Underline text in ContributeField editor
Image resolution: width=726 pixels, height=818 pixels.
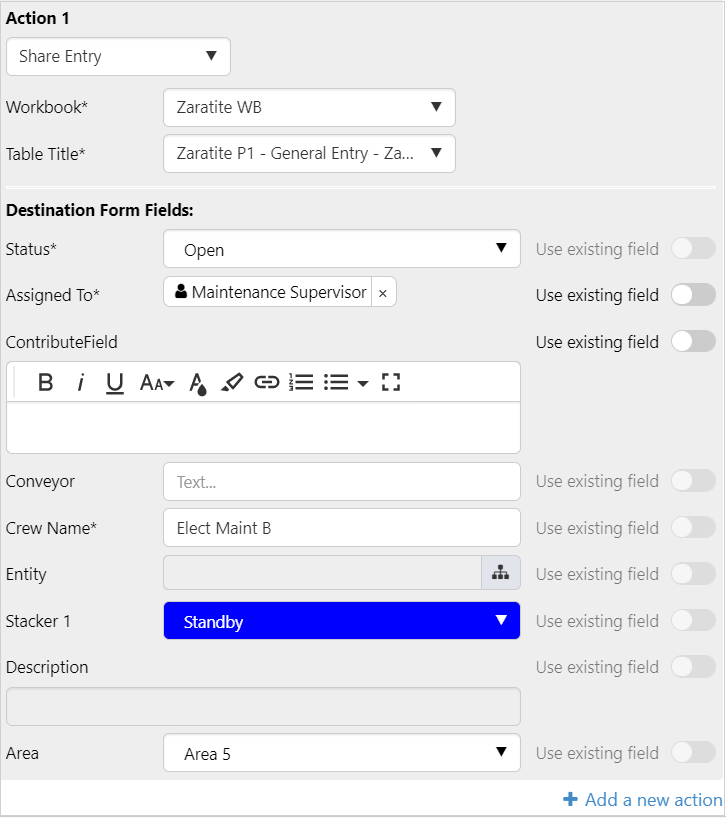pyautogui.click(x=115, y=382)
